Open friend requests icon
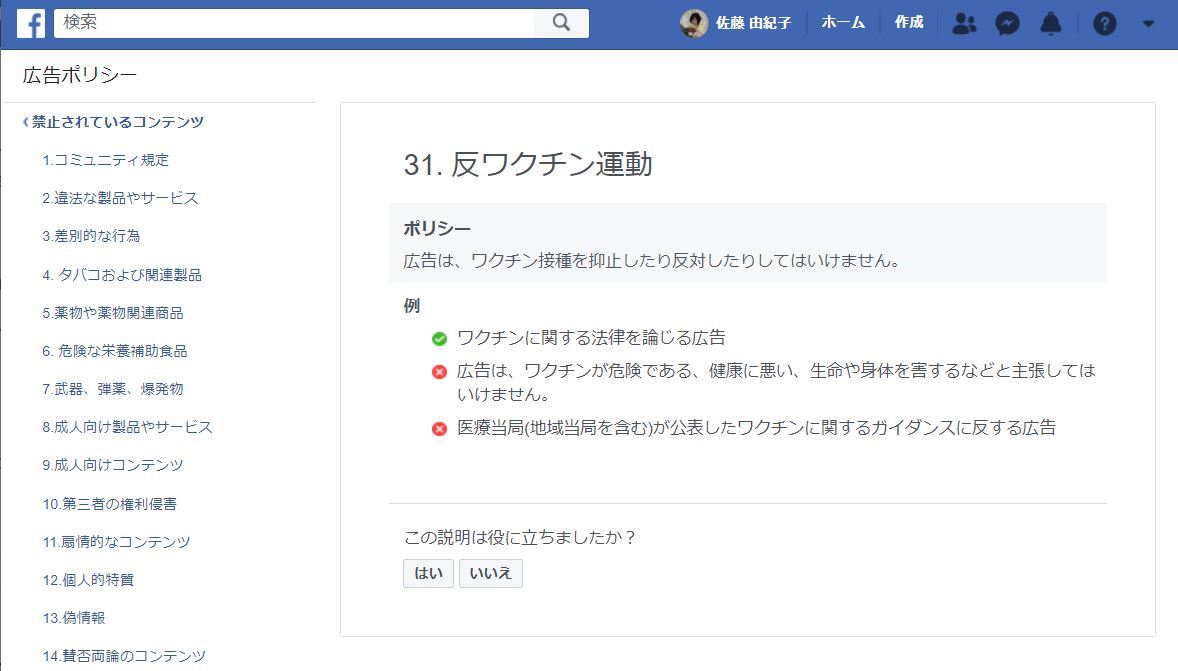The height and width of the screenshot is (671, 1178). coord(964,23)
